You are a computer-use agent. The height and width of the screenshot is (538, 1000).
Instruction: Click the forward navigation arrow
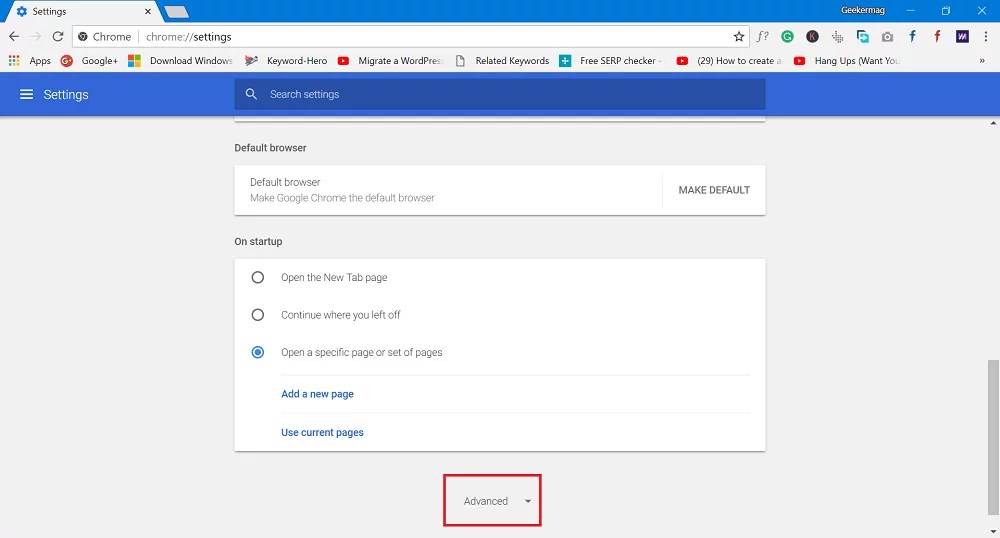pos(36,36)
